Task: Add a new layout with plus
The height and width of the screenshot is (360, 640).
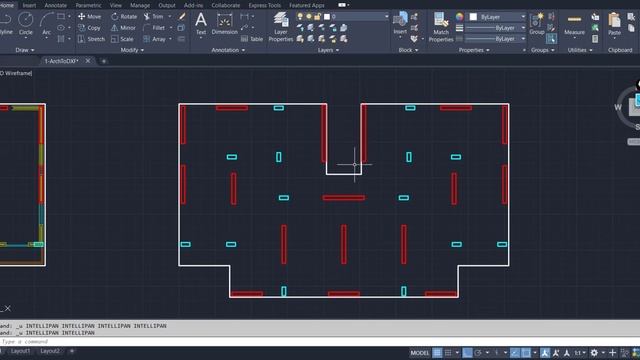Action: point(72,351)
